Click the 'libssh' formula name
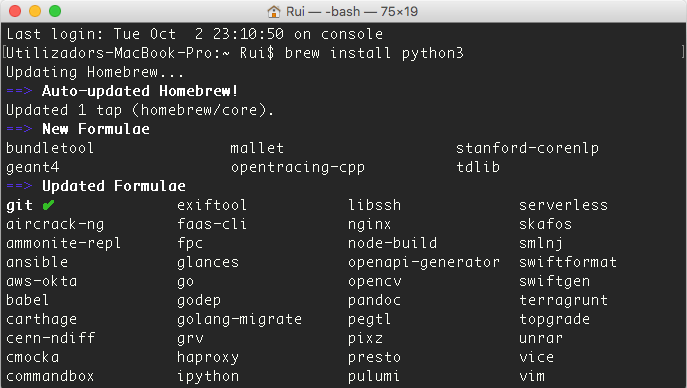The width and height of the screenshot is (687, 388). tap(375, 205)
